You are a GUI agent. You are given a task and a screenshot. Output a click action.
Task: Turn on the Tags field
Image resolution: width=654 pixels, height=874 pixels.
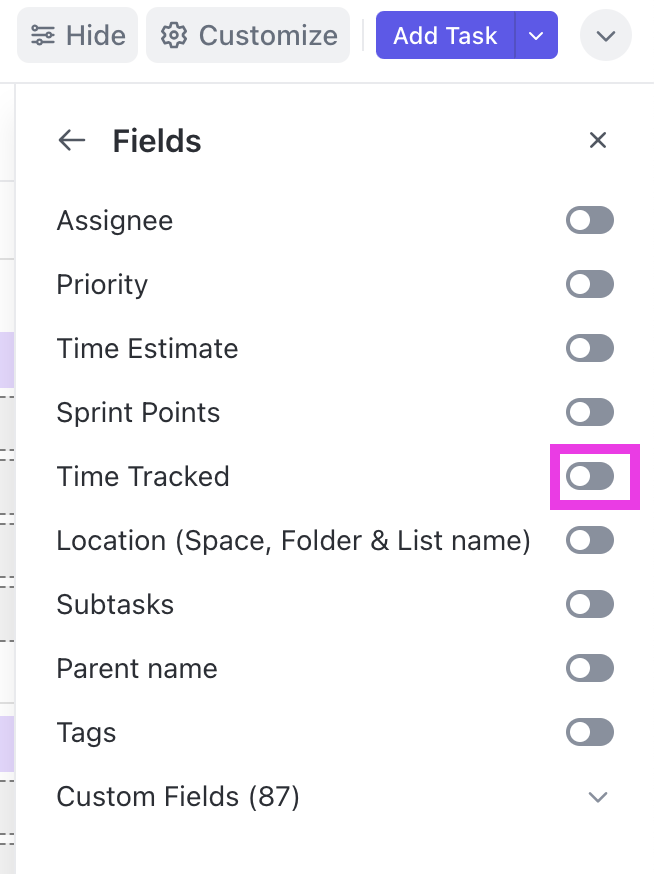(x=589, y=733)
